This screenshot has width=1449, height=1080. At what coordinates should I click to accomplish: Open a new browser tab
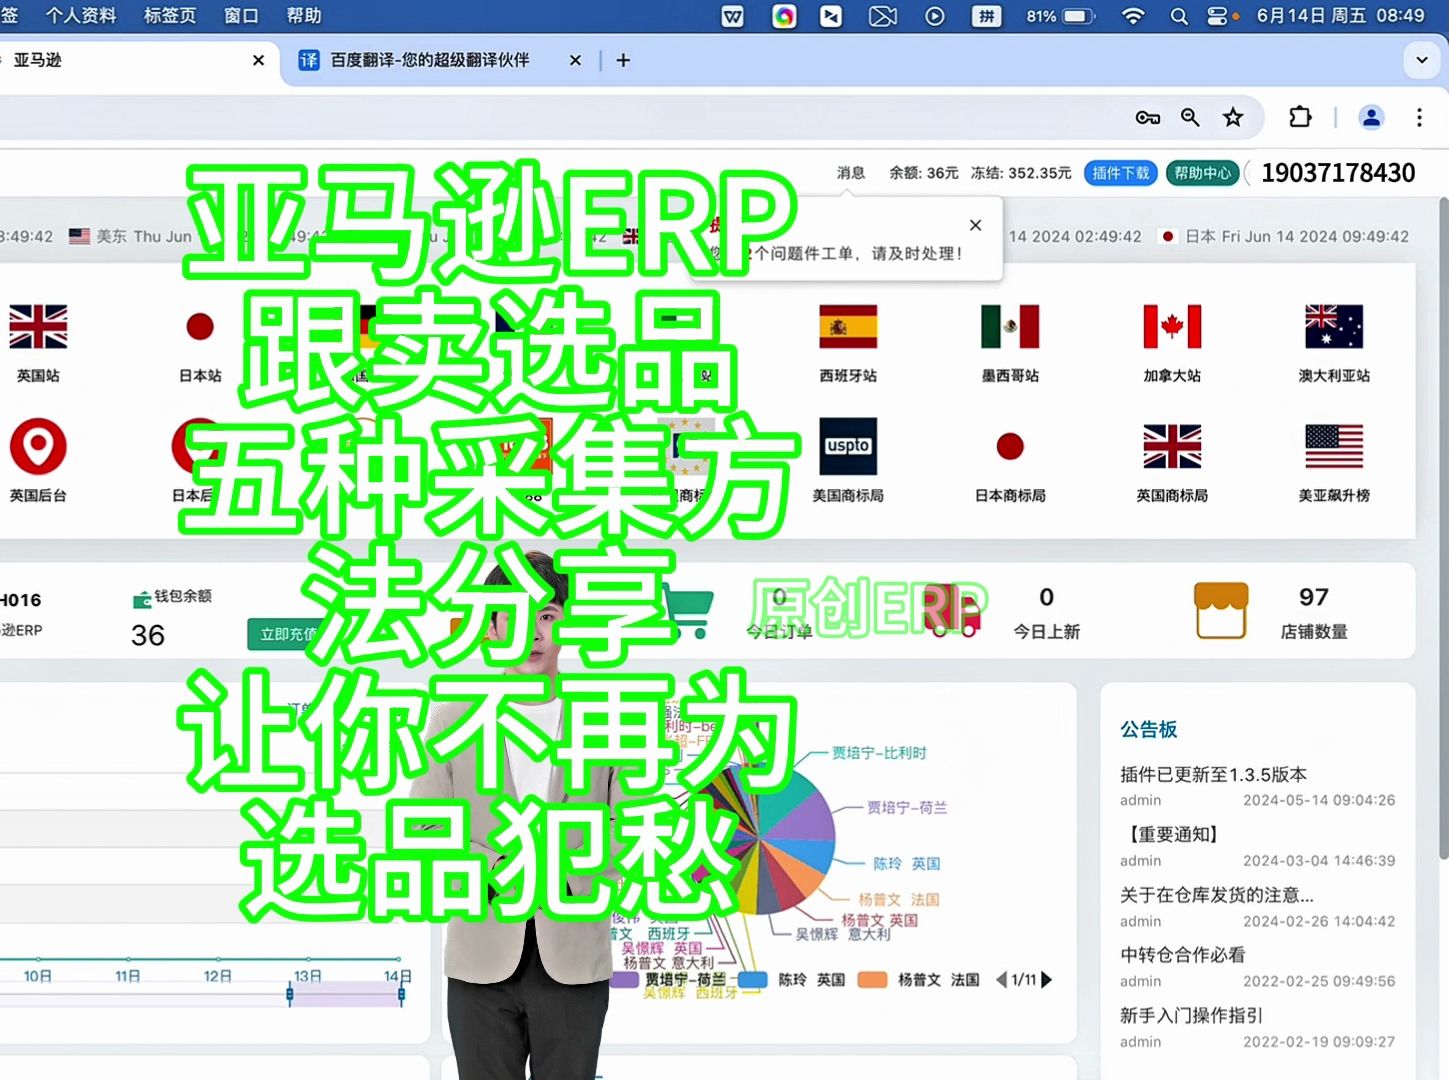pos(623,60)
